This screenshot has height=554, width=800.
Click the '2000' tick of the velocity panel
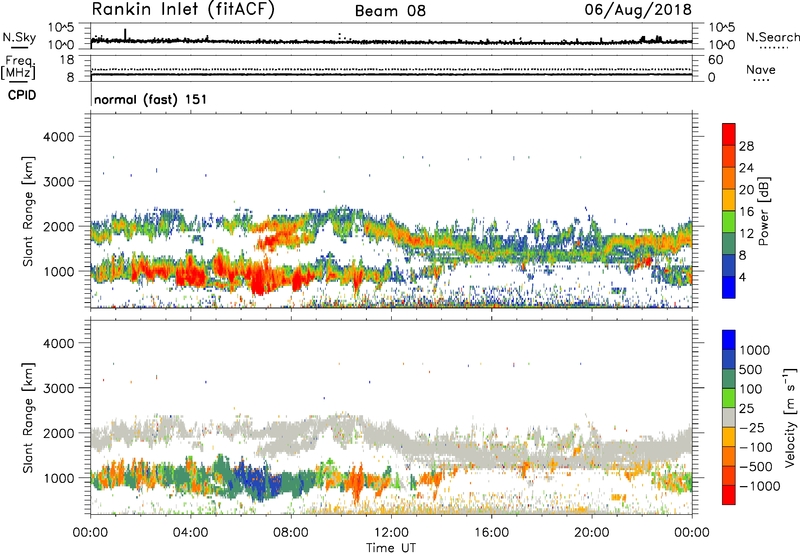[59, 433]
